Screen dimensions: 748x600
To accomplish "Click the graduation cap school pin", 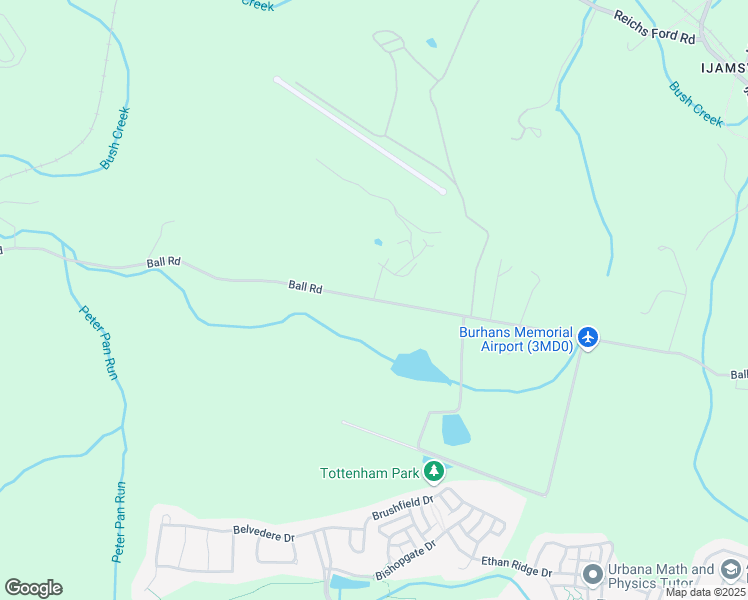I will pyautogui.click(x=731, y=570).
